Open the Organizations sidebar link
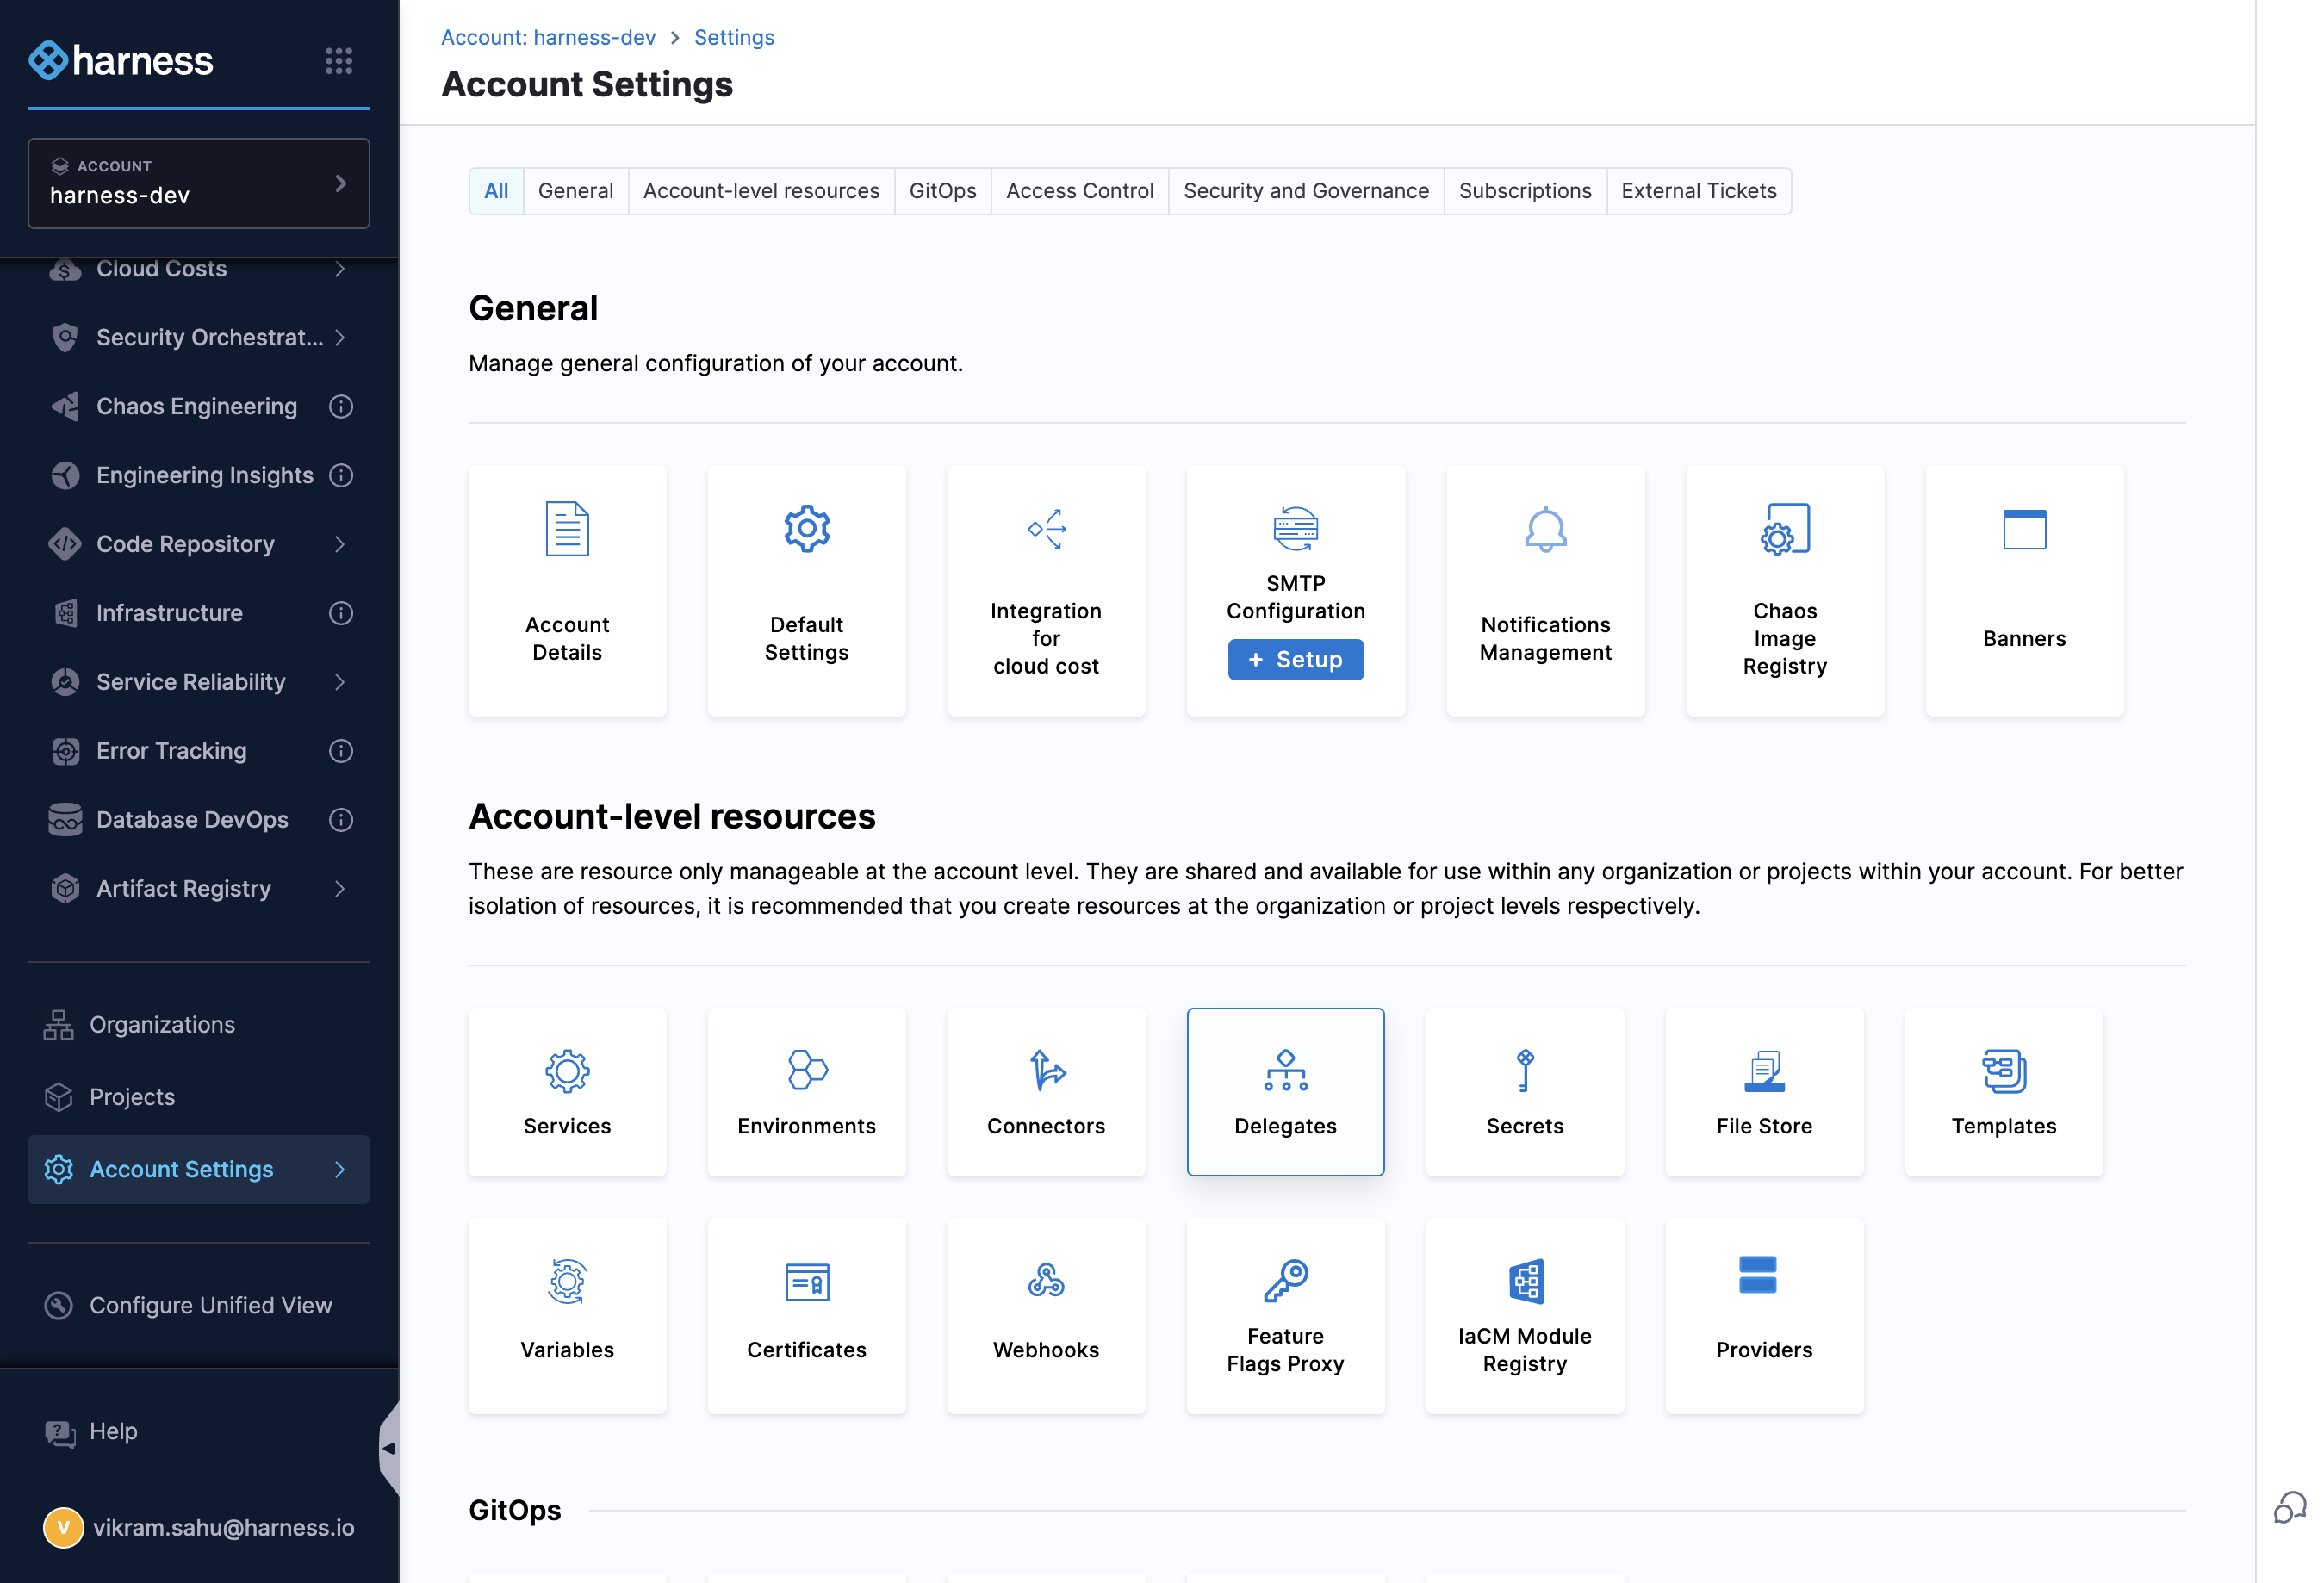 162,1025
